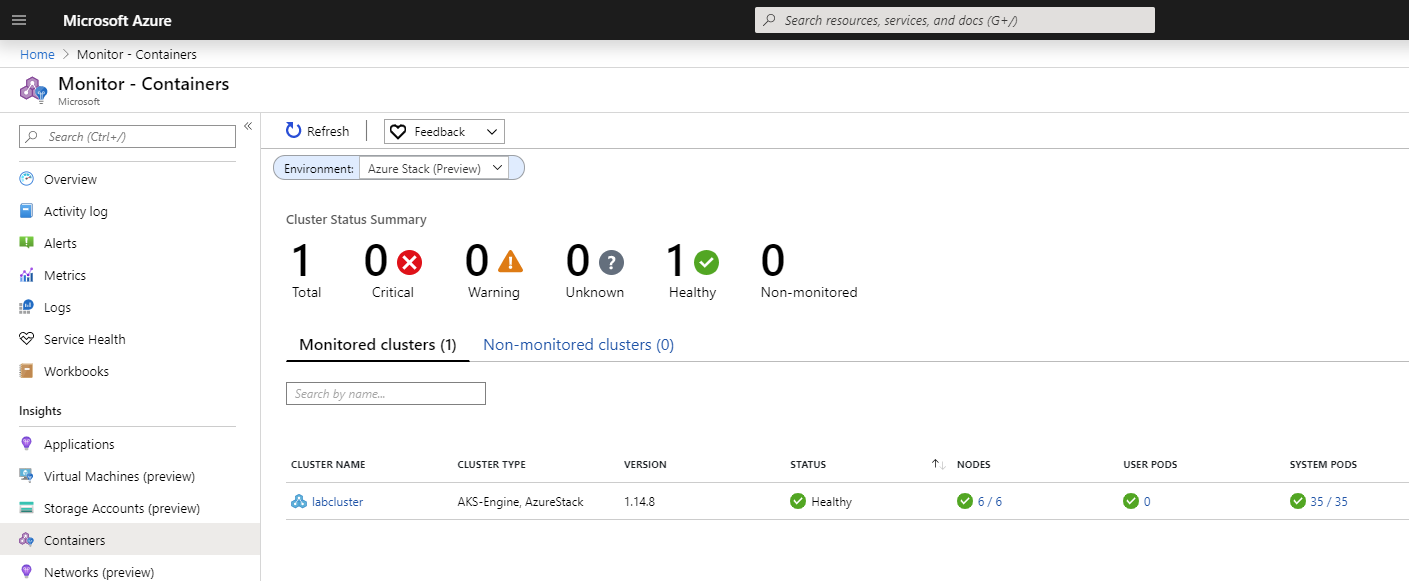This screenshot has width=1409, height=581.
Task: Click the System Pods column header
Action: coord(1323,465)
